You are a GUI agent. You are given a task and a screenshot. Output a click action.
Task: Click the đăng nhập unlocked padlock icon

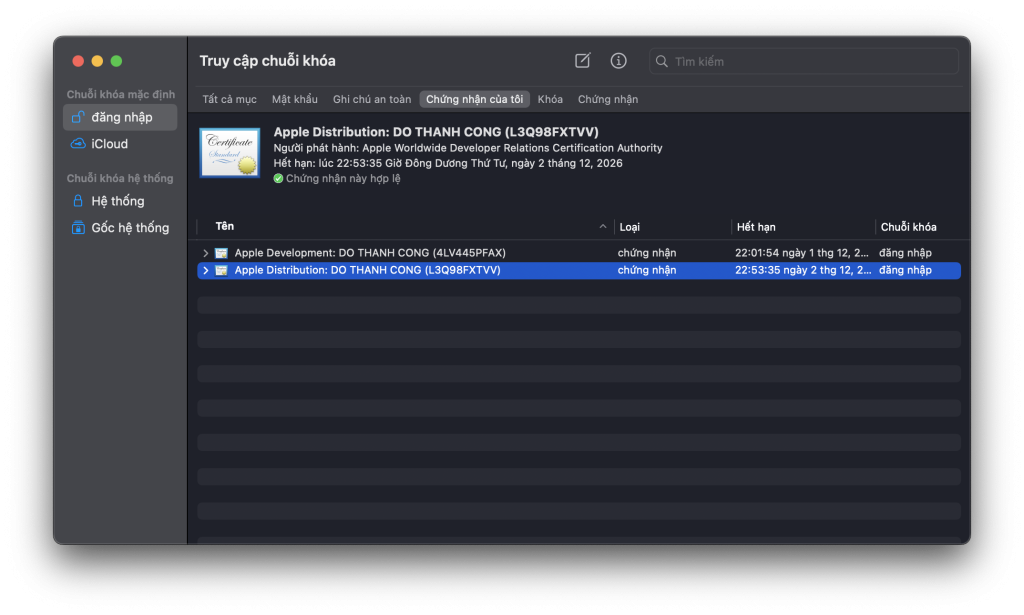click(x=78, y=117)
